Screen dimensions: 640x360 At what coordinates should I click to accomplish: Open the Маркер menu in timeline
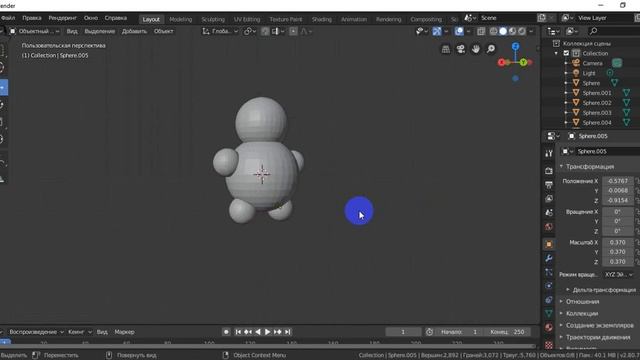[x=124, y=332]
